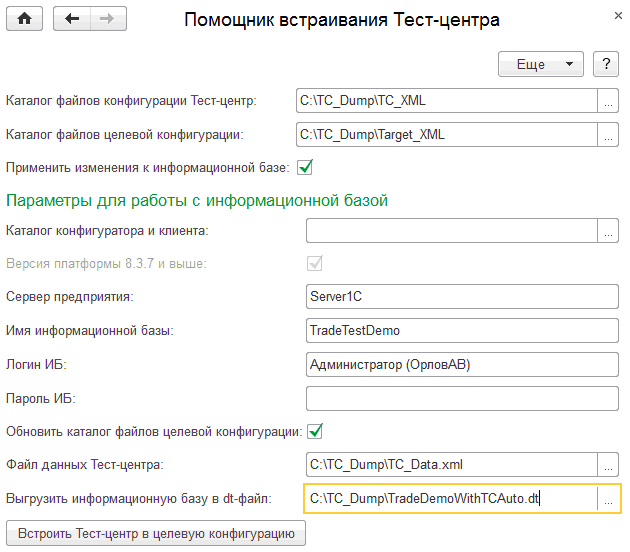The width and height of the screenshot is (630, 552).
Task: Navigate back with the left arrow
Action: tap(72, 18)
